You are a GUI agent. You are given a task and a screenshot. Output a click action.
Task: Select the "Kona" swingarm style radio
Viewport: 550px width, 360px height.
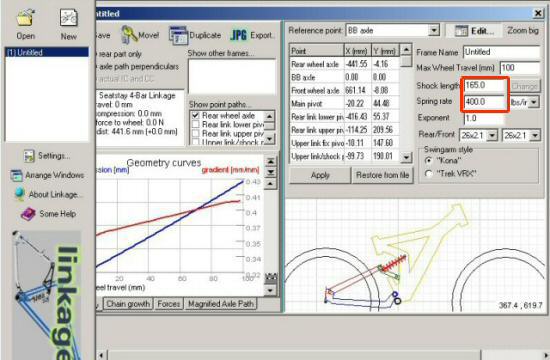(428, 161)
